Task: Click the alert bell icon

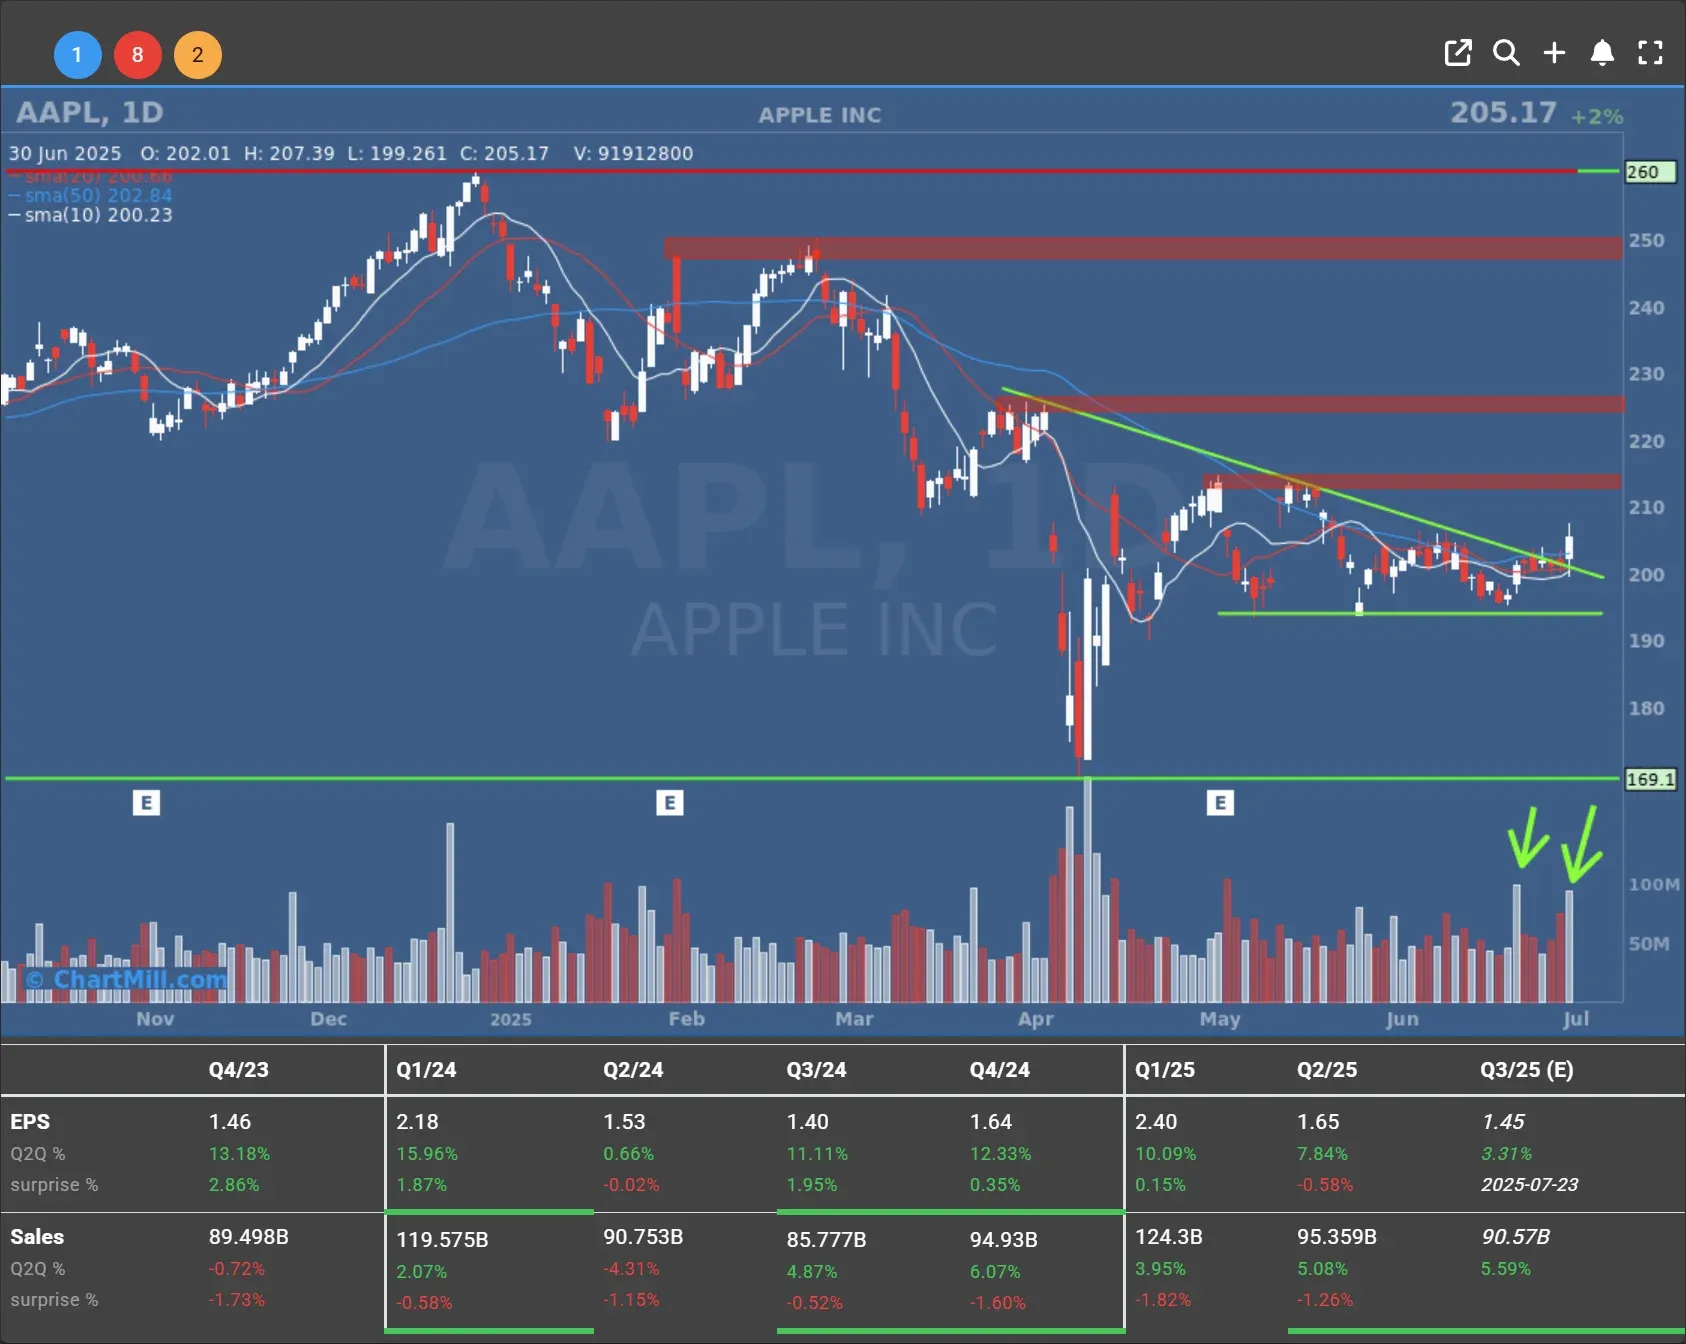Action: coord(1602,53)
